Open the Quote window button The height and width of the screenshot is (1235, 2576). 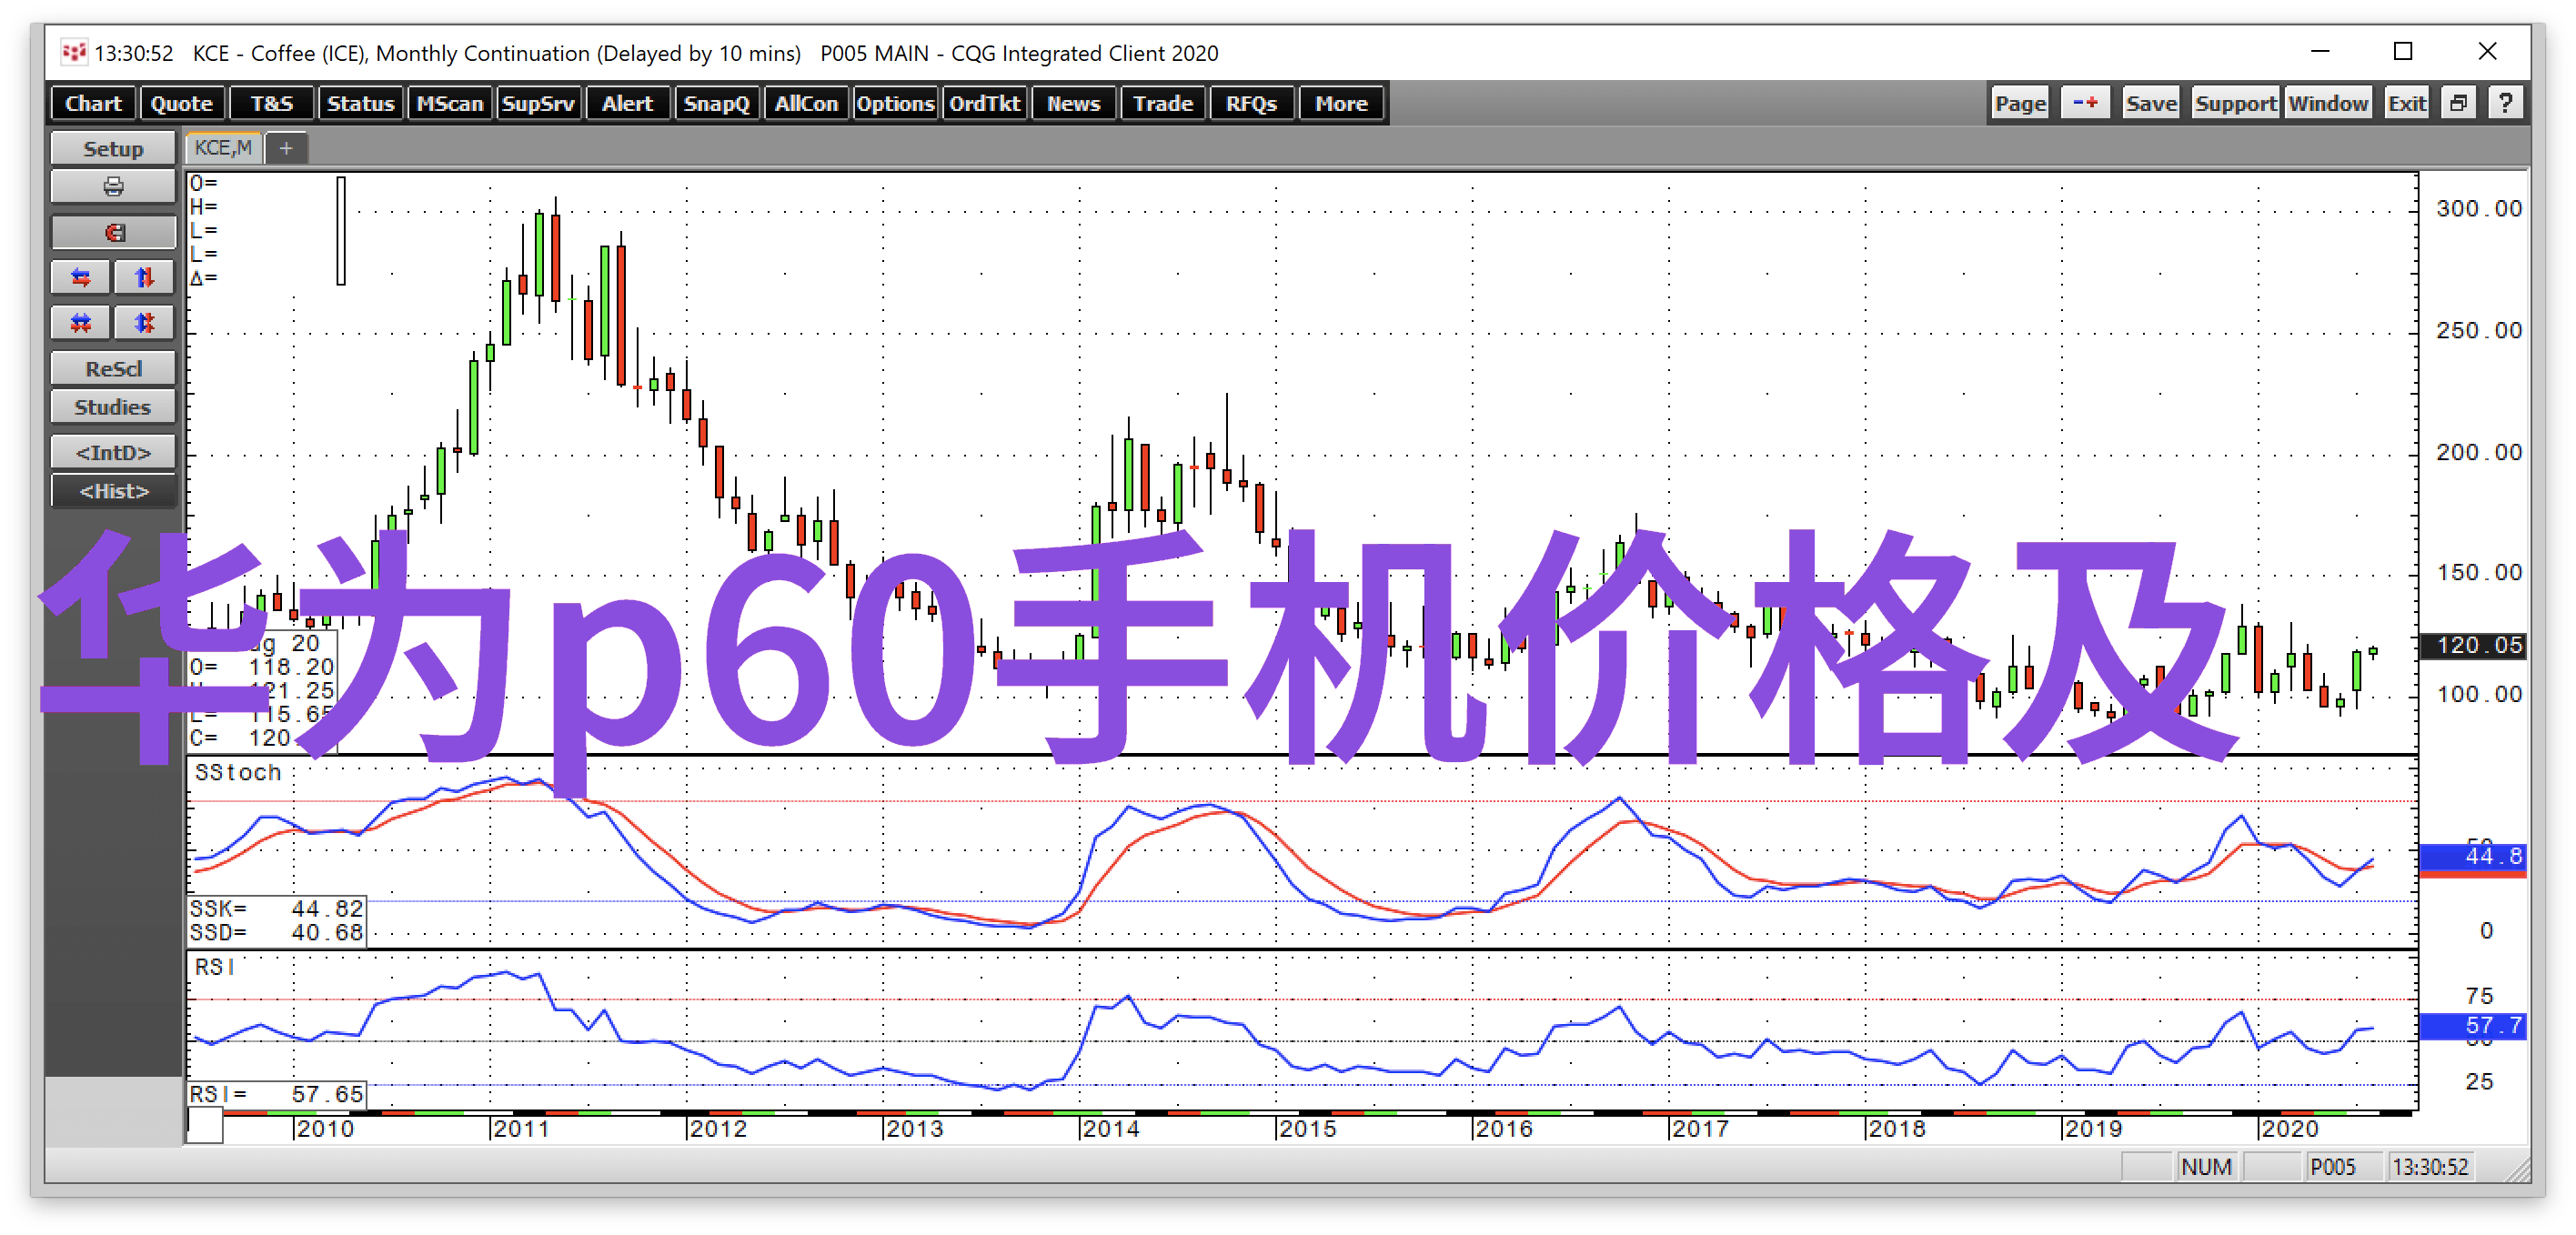pyautogui.click(x=181, y=103)
